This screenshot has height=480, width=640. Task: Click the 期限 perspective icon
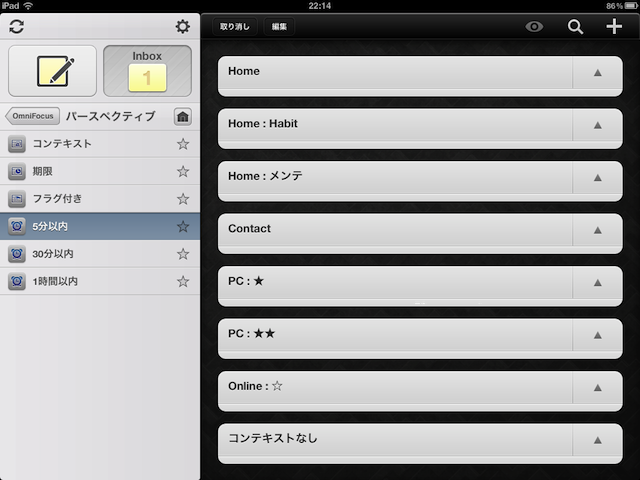click(17, 171)
